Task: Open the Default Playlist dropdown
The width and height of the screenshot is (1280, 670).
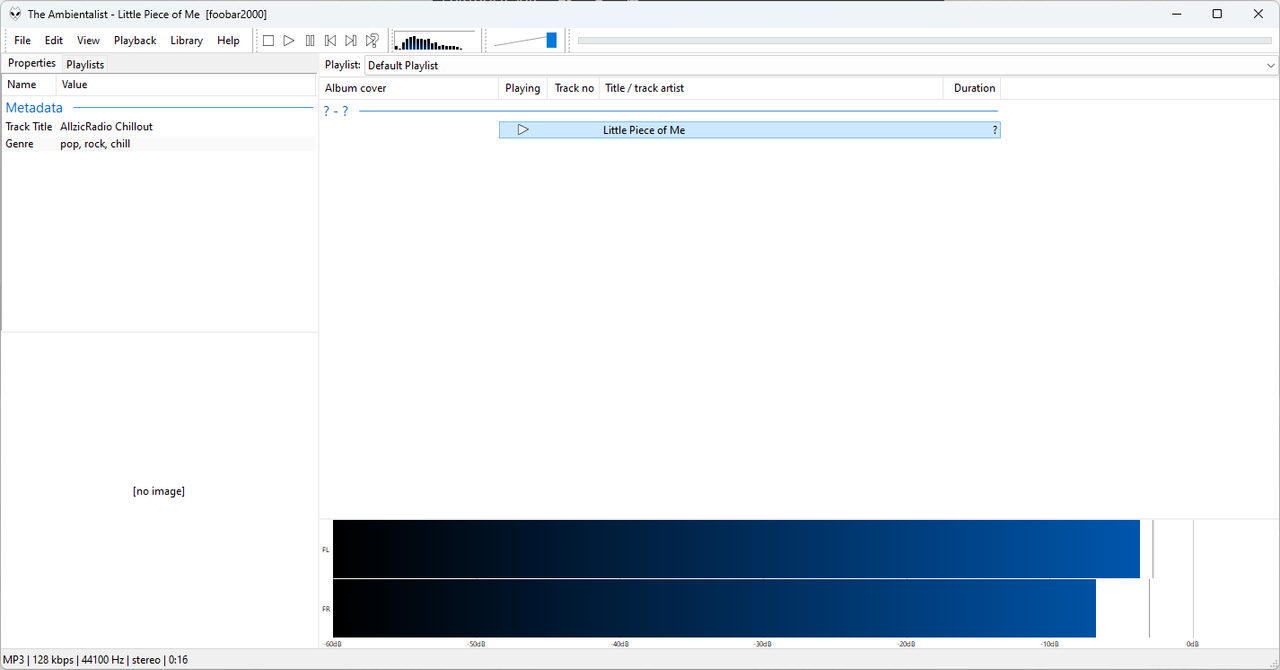Action: click(x=821, y=65)
